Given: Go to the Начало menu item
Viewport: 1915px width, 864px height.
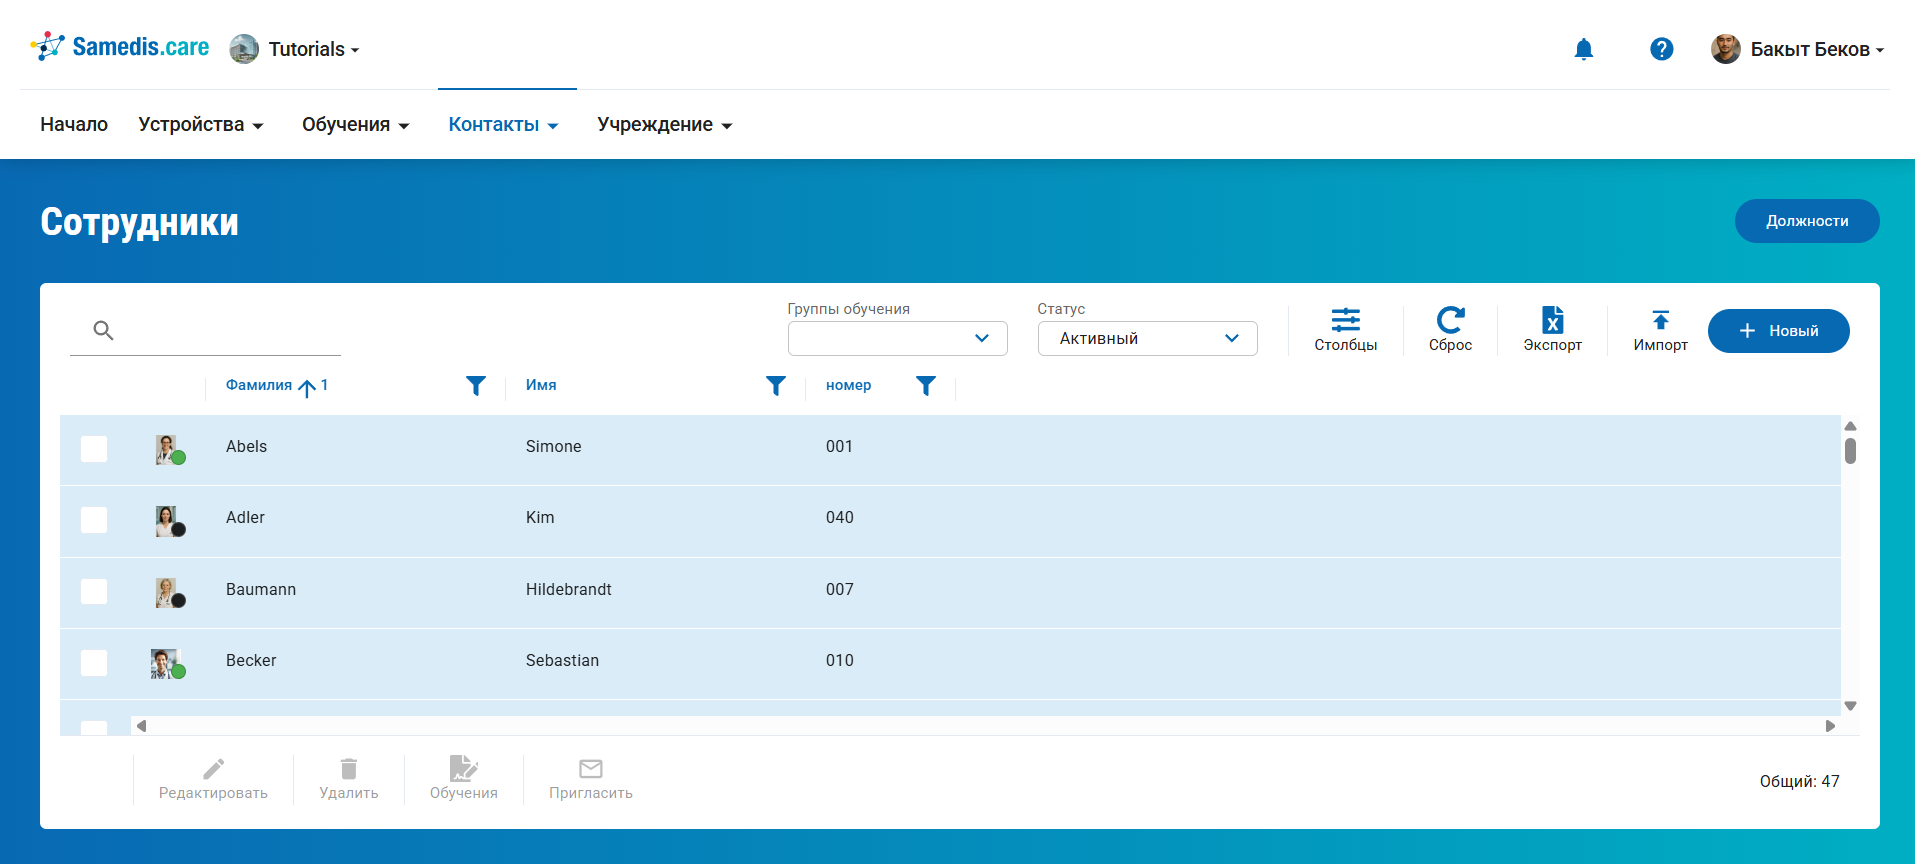Looking at the screenshot, I should [74, 125].
